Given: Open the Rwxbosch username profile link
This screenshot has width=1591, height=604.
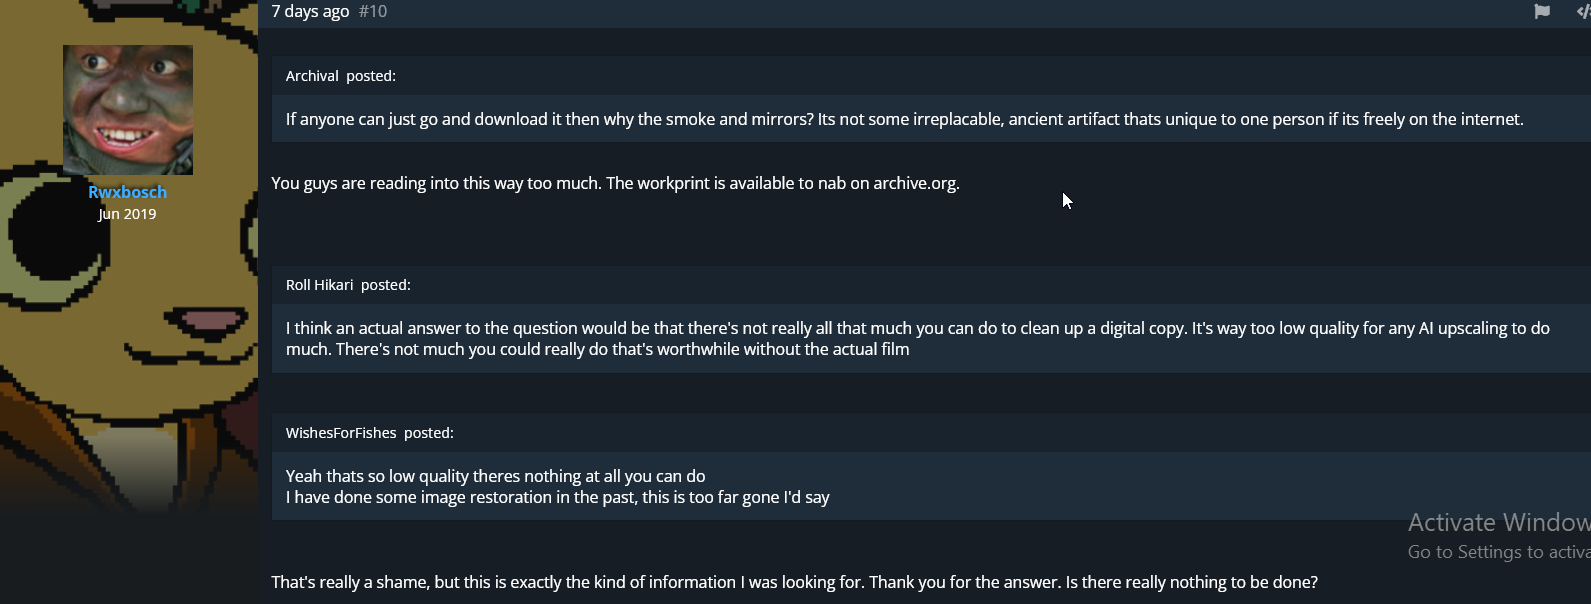Looking at the screenshot, I should (127, 192).
